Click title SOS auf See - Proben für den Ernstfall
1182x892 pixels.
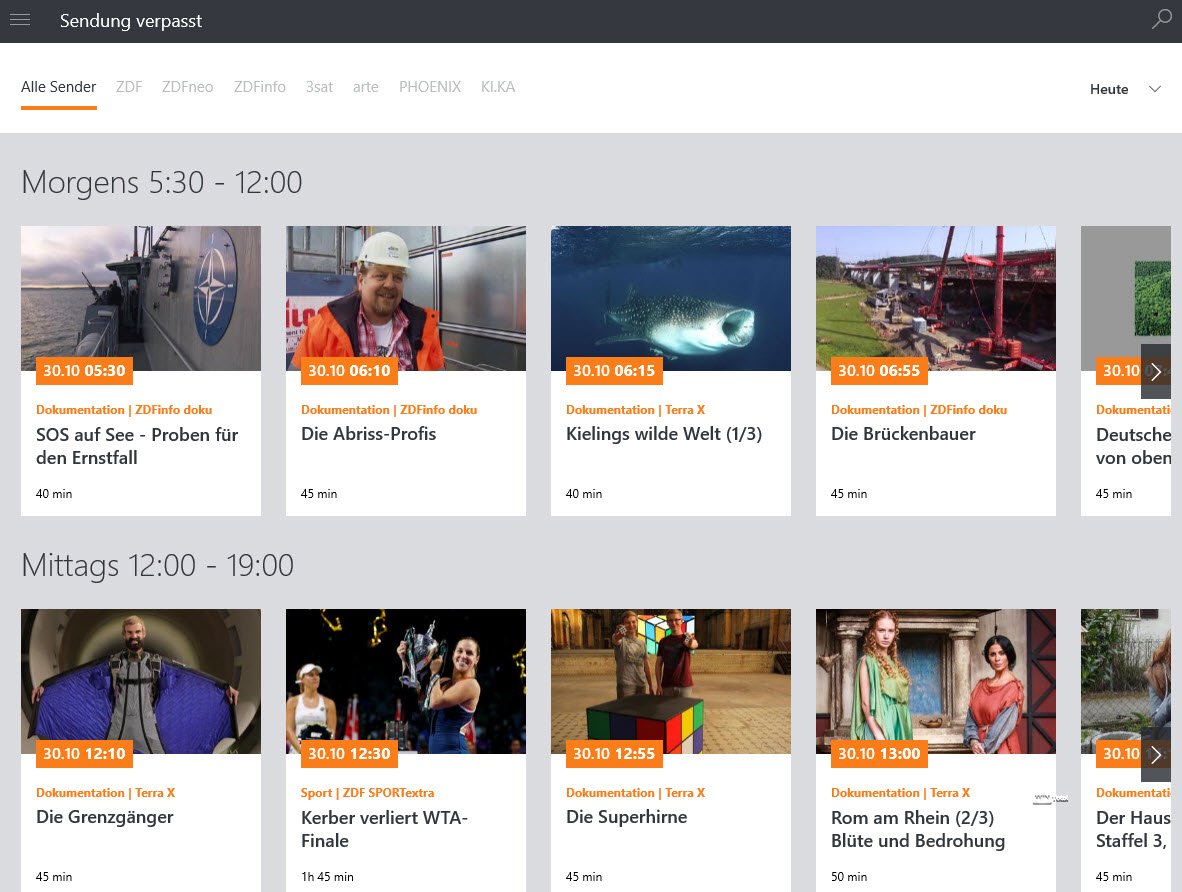[x=137, y=446]
